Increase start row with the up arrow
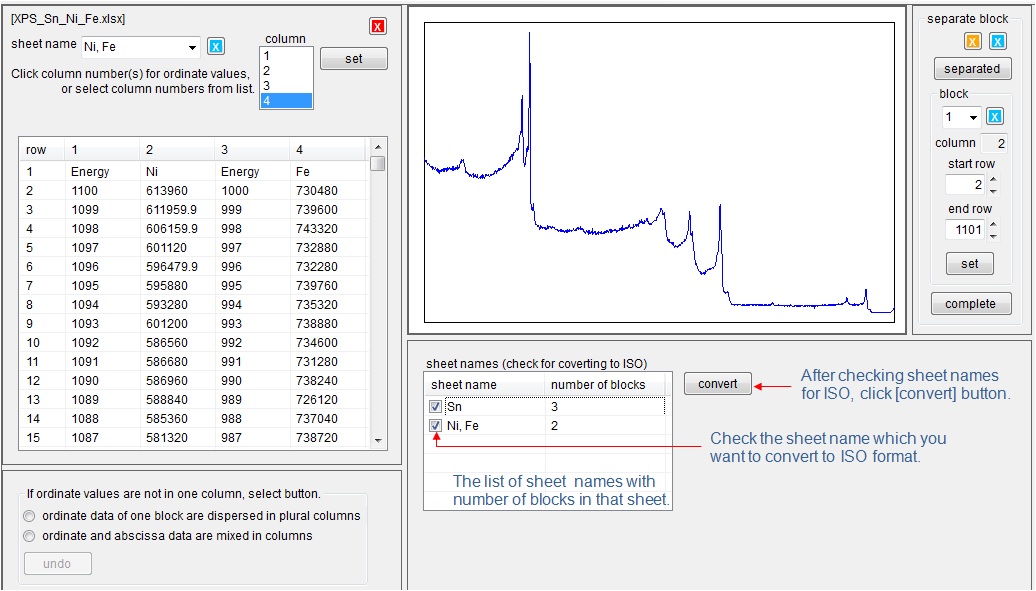1036x591 pixels. tap(992, 179)
